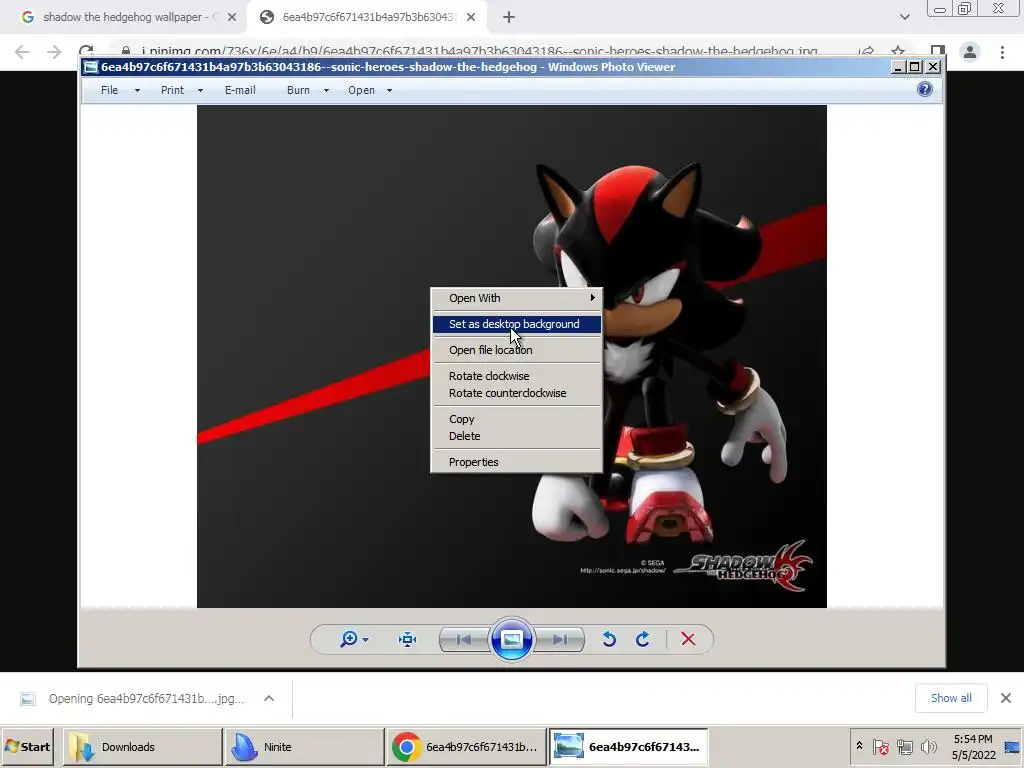Delete photo with red X icon
Viewport: 1024px width, 768px height.
point(688,639)
